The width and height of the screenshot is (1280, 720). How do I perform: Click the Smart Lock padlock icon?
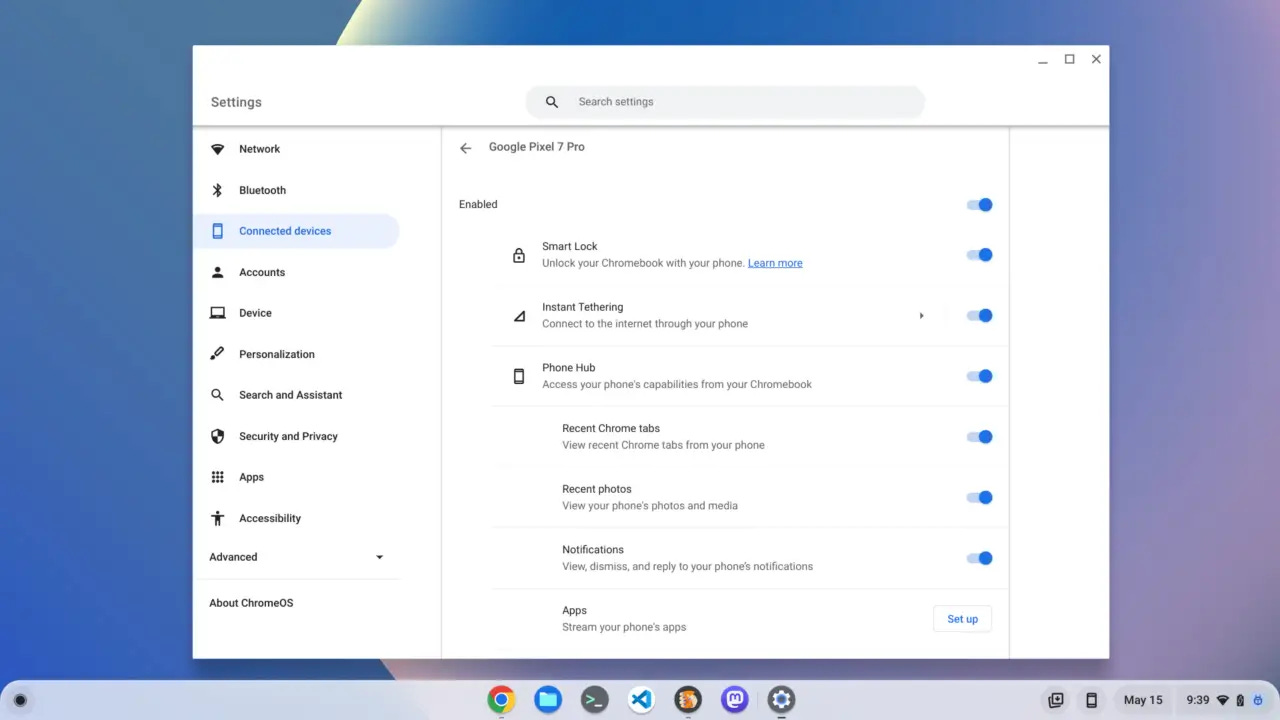coord(519,255)
